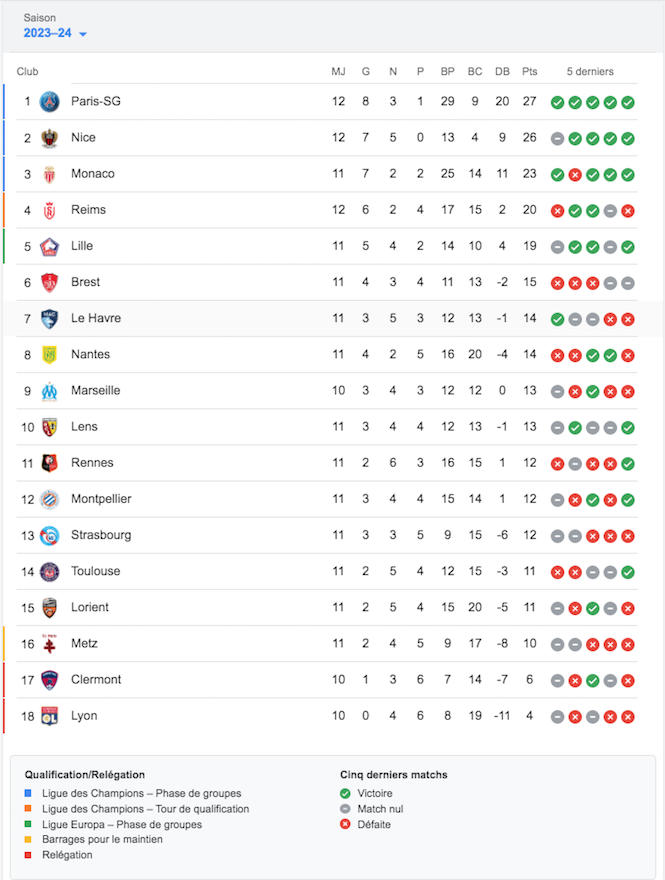
Task: Click the dropdown arrow beside 2023–24
Action: (83, 34)
